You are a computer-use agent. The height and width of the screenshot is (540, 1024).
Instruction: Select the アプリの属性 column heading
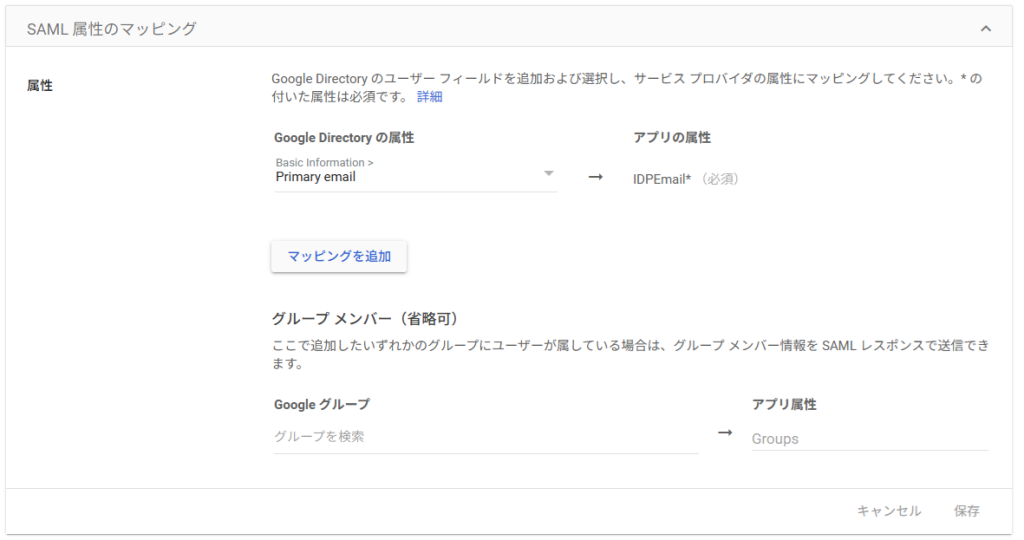671,138
